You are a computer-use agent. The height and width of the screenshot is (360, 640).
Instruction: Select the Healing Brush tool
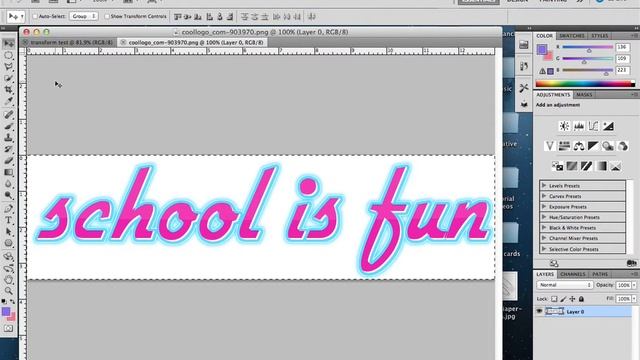(x=9, y=115)
